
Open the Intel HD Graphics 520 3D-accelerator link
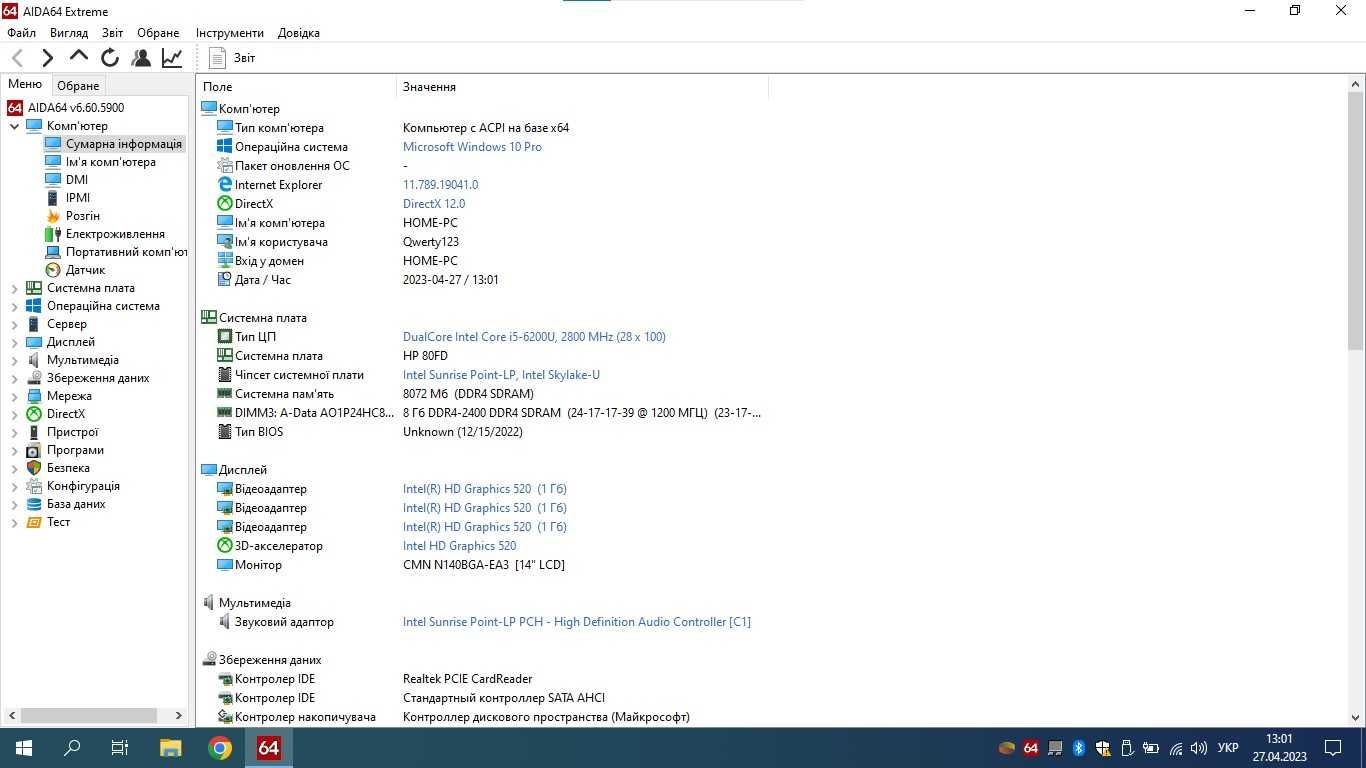[x=460, y=546]
